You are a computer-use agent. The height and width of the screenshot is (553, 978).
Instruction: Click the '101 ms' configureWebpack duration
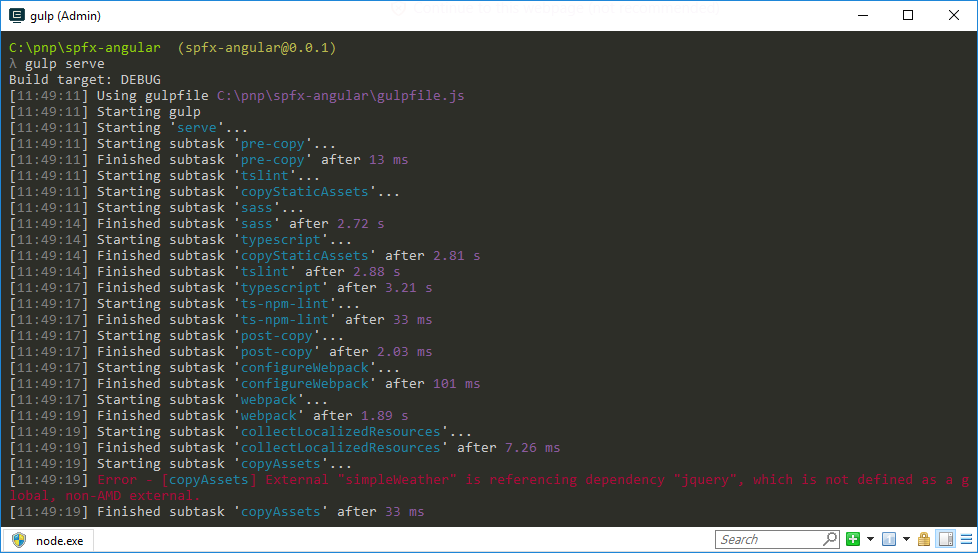tap(457, 383)
